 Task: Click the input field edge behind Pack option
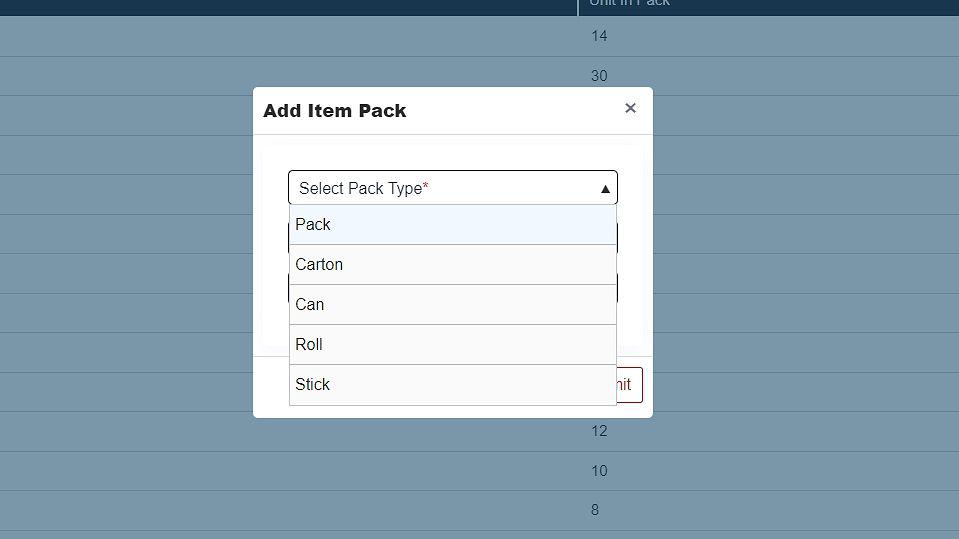[618, 238]
